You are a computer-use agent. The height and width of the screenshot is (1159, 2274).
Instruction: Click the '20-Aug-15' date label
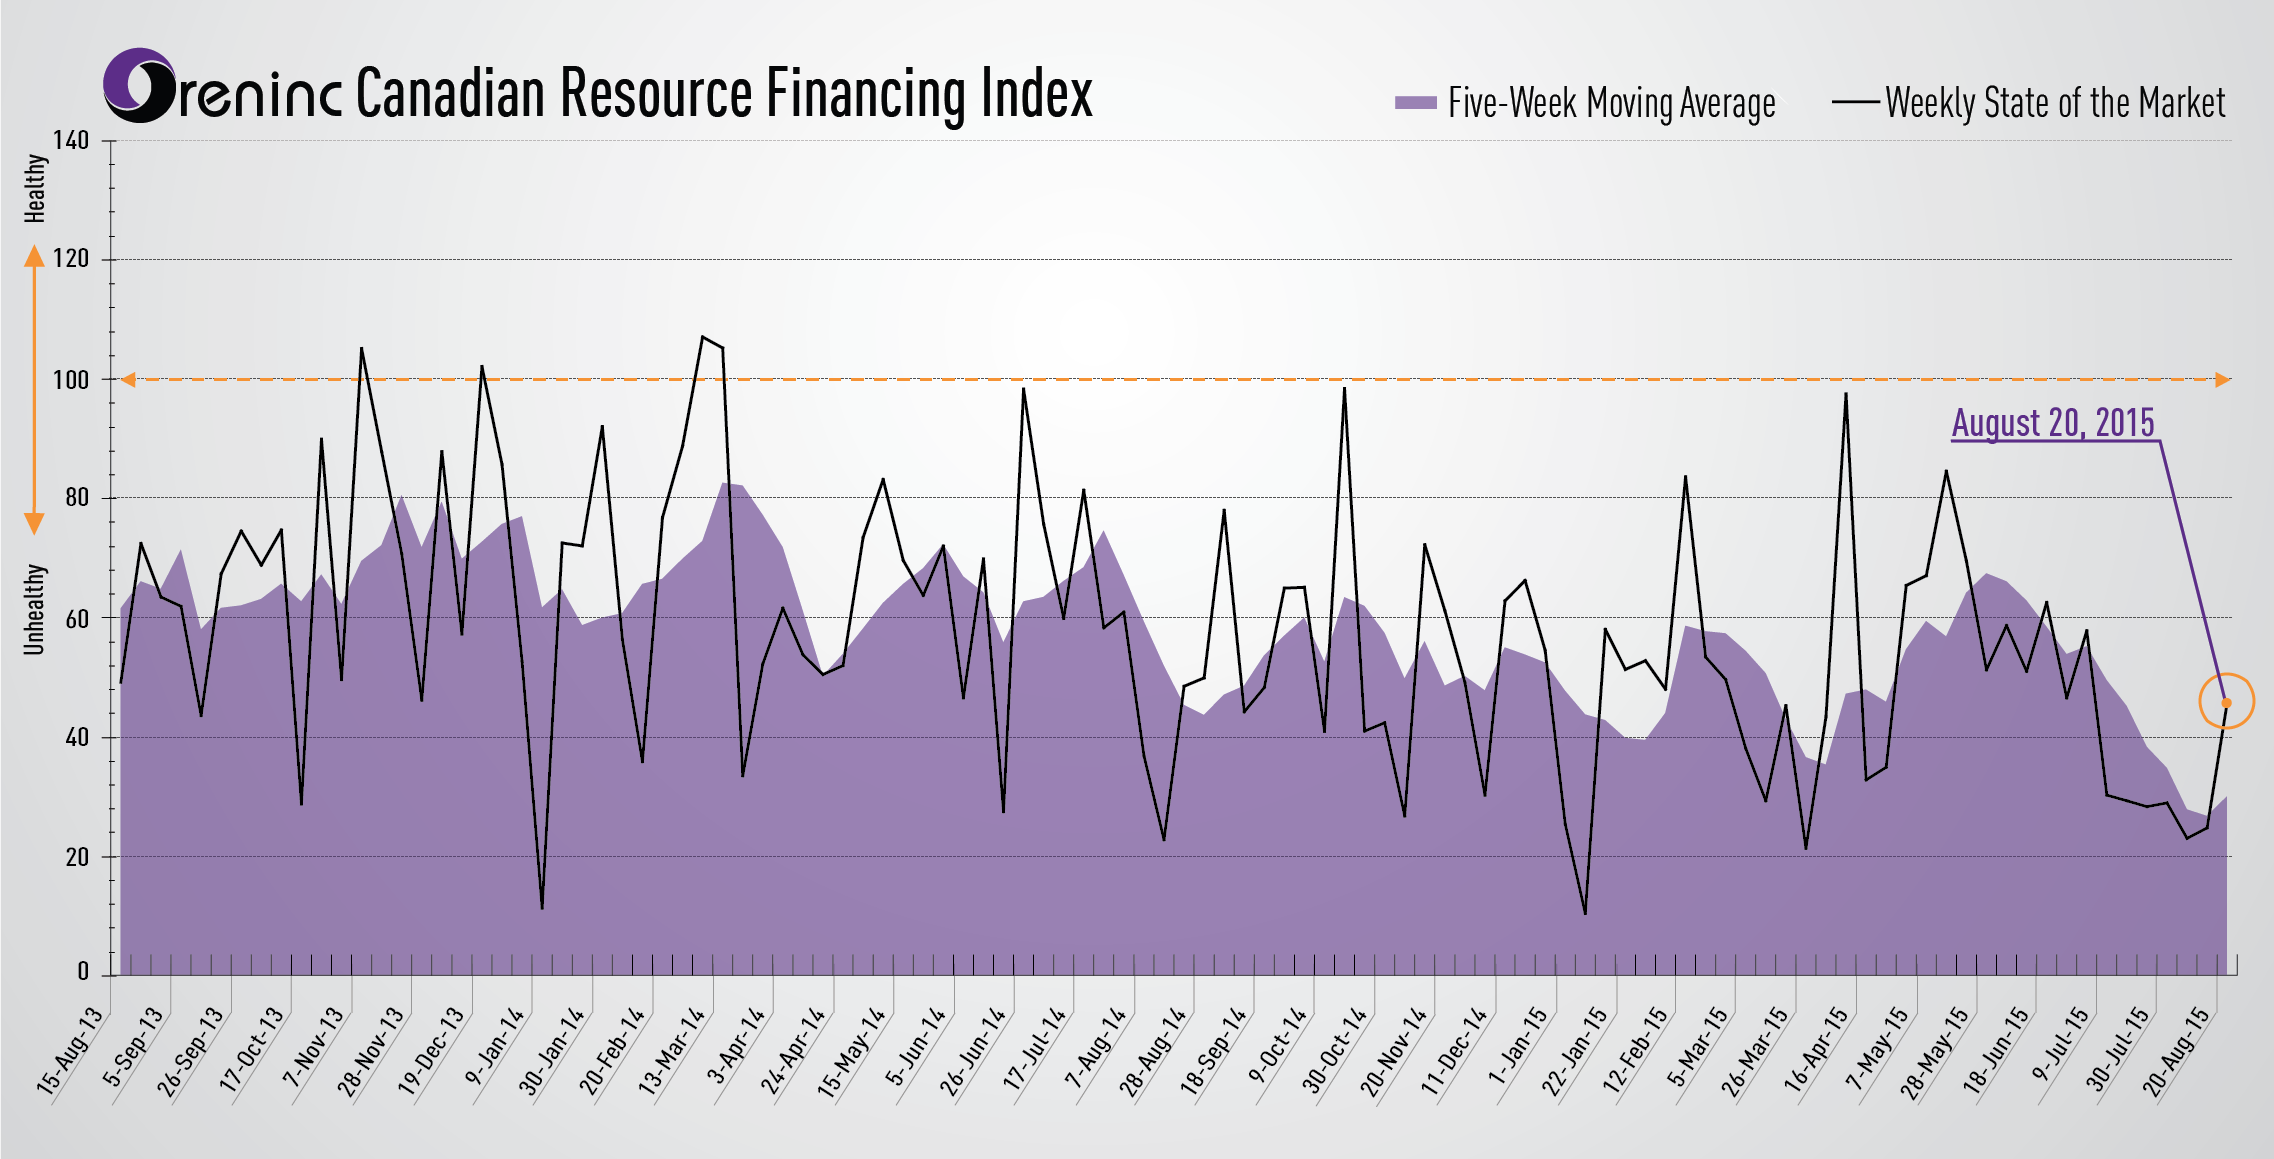click(x=2176, y=1051)
